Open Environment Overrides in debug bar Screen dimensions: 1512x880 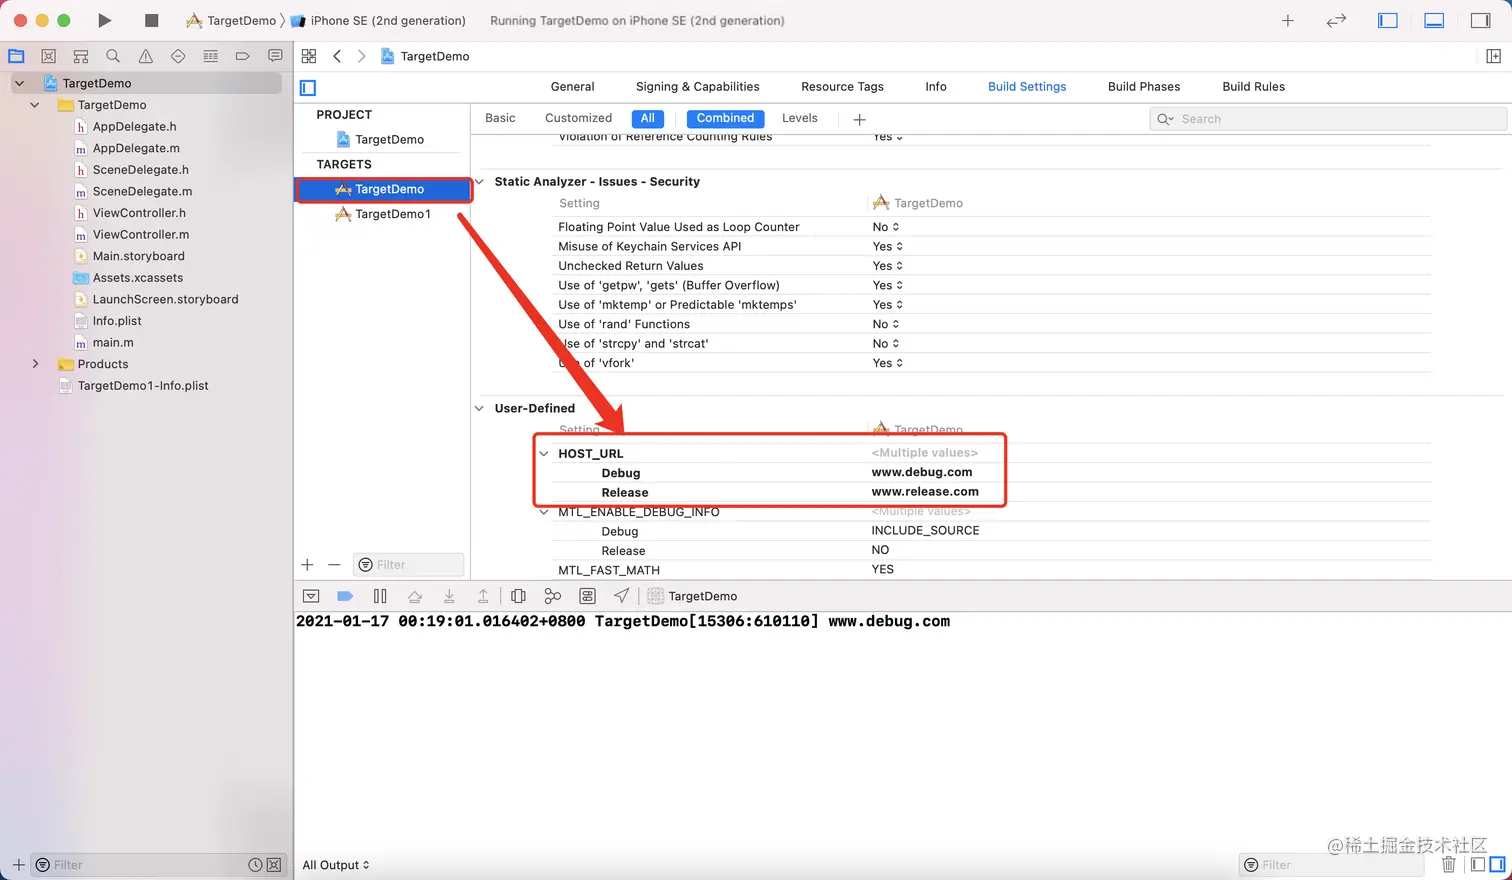click(x=587, y=596)
